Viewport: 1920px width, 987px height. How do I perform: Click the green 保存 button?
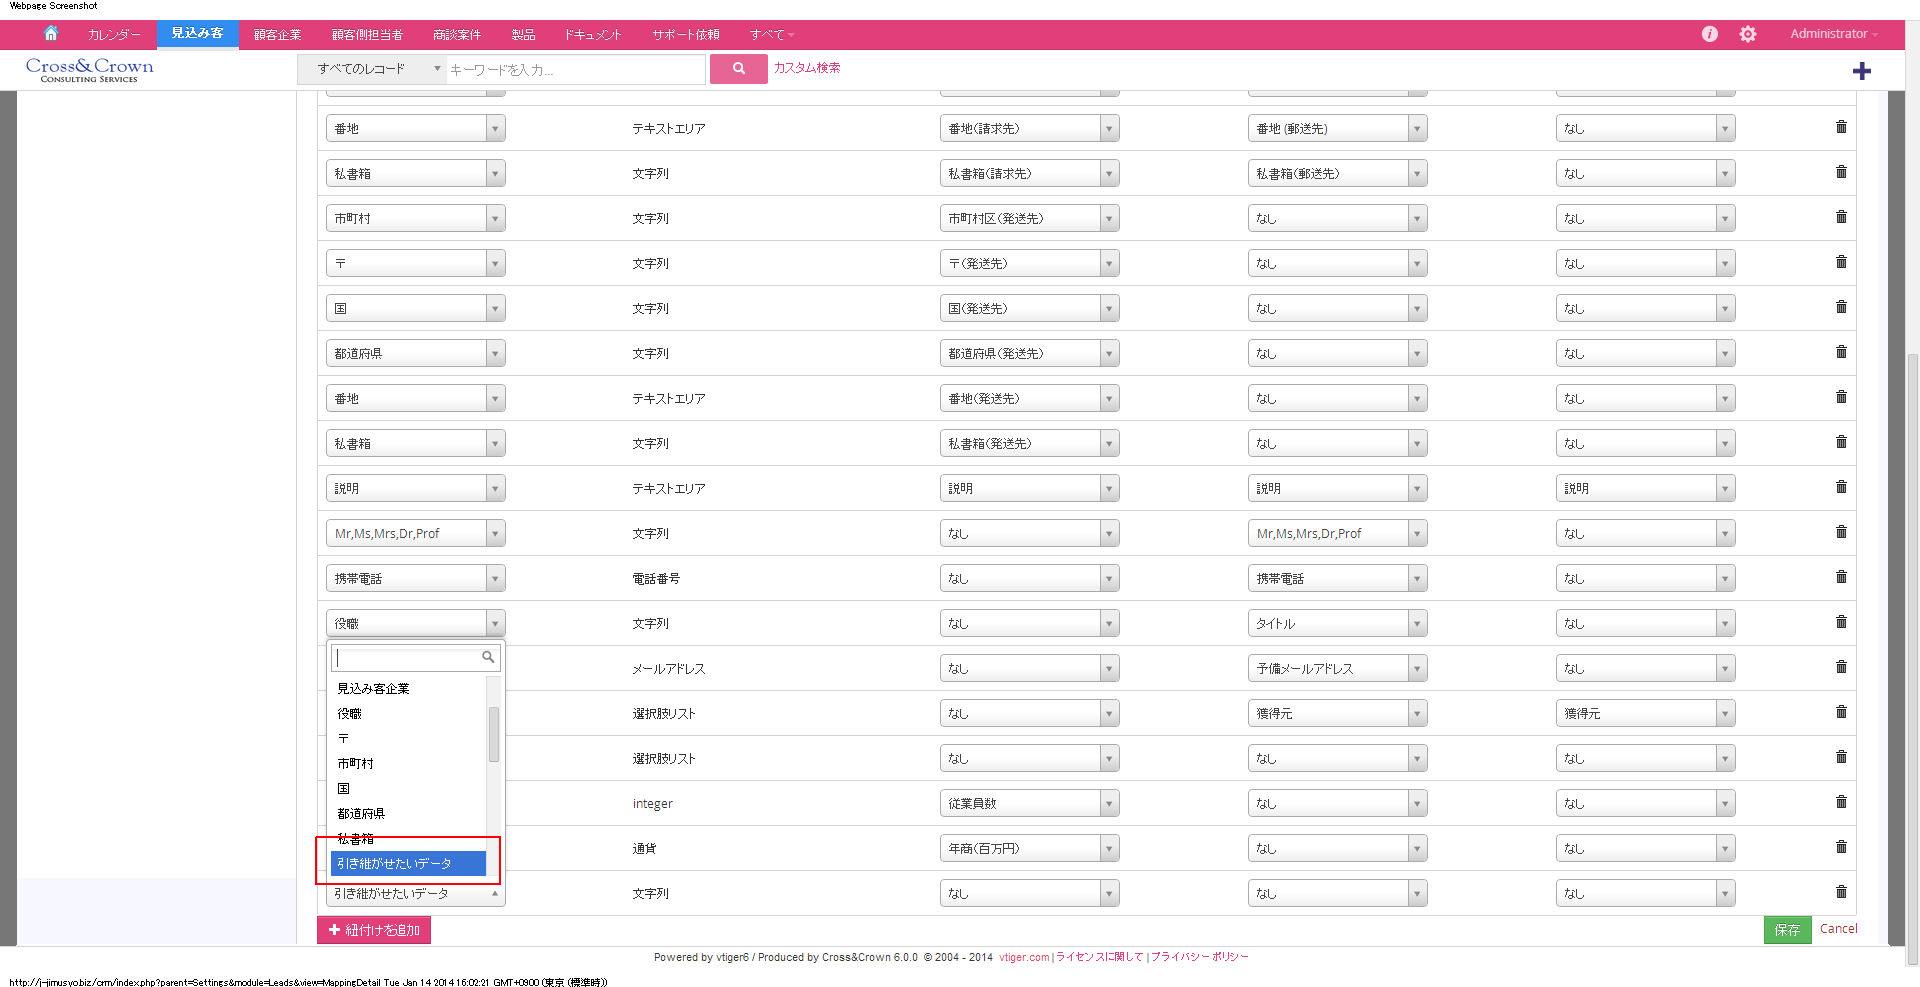coord(1786,930)
